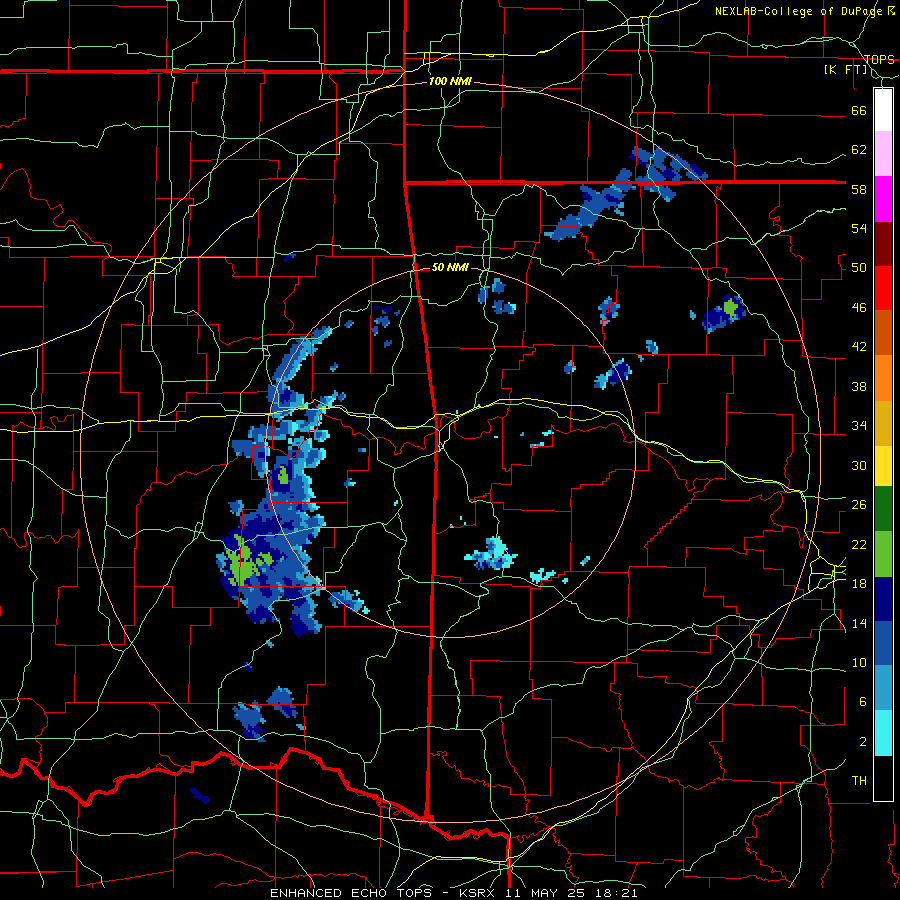
Task: Click the yellow legend swatch
Action: 883,466
